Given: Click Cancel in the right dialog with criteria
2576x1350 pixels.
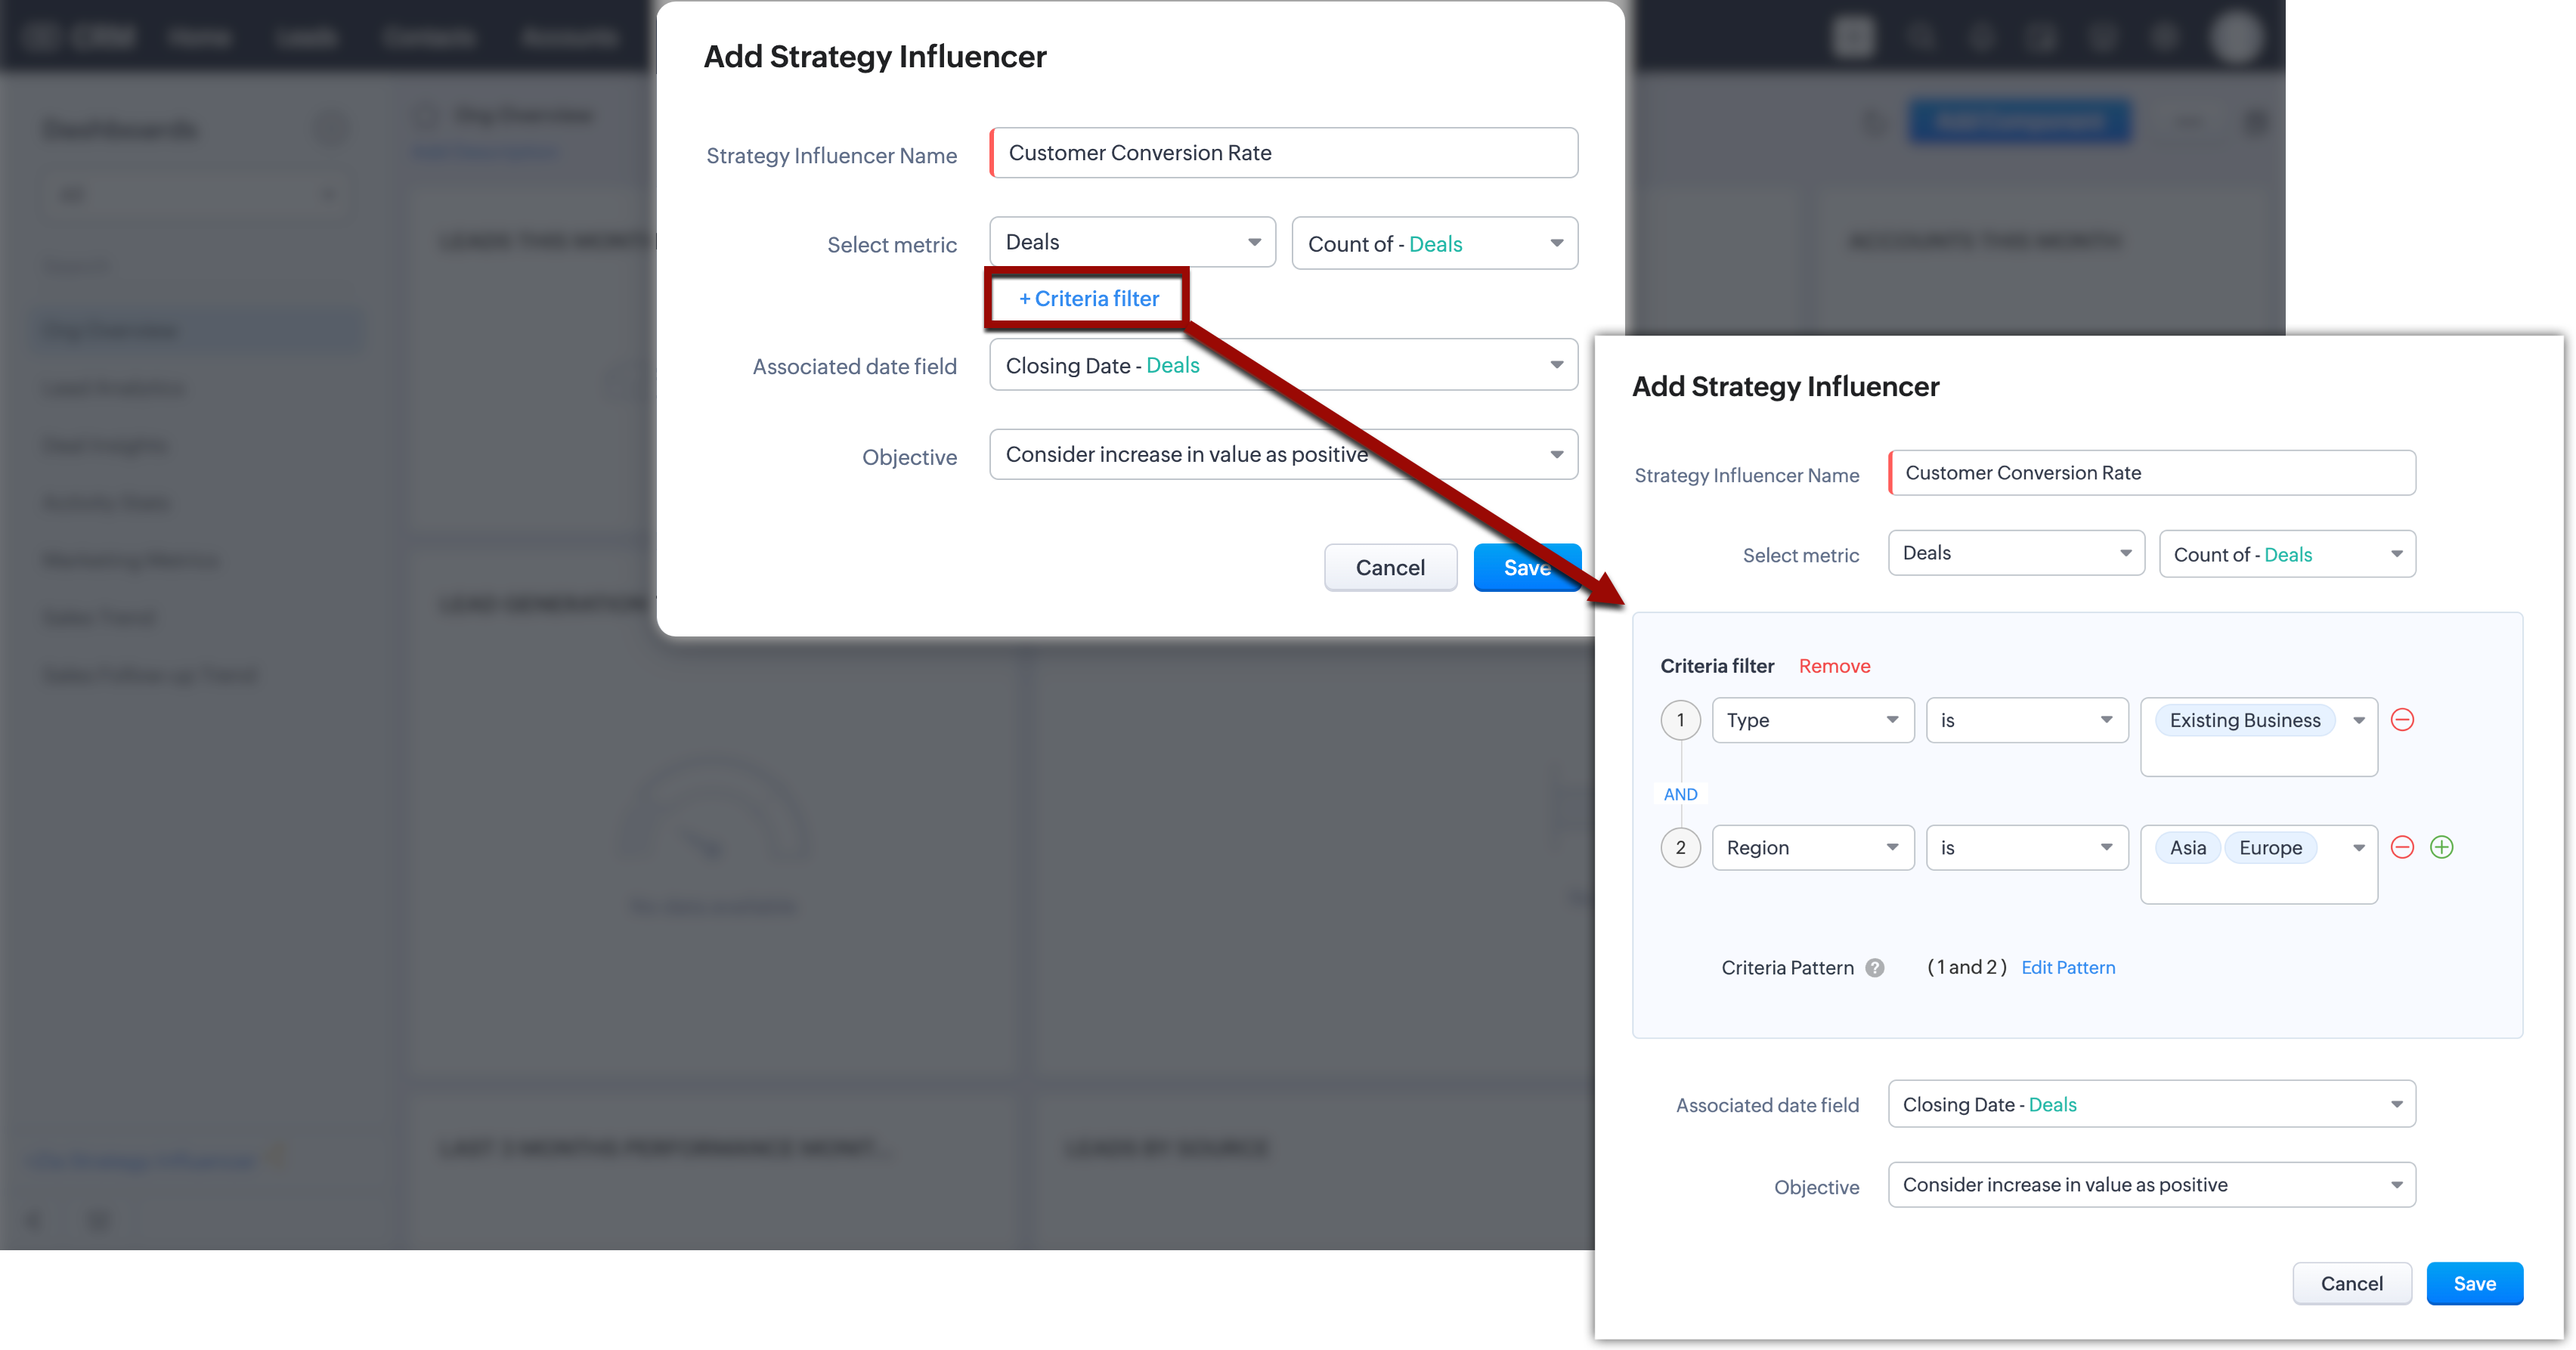Looking at the screenshot, I should tap(2351, 1283).
